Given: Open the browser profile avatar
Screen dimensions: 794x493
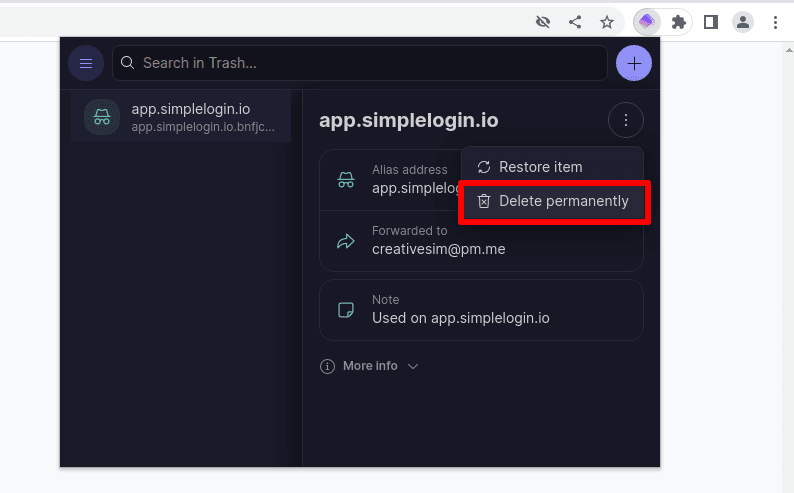Looking at the screenshot, I should (743, 22).
